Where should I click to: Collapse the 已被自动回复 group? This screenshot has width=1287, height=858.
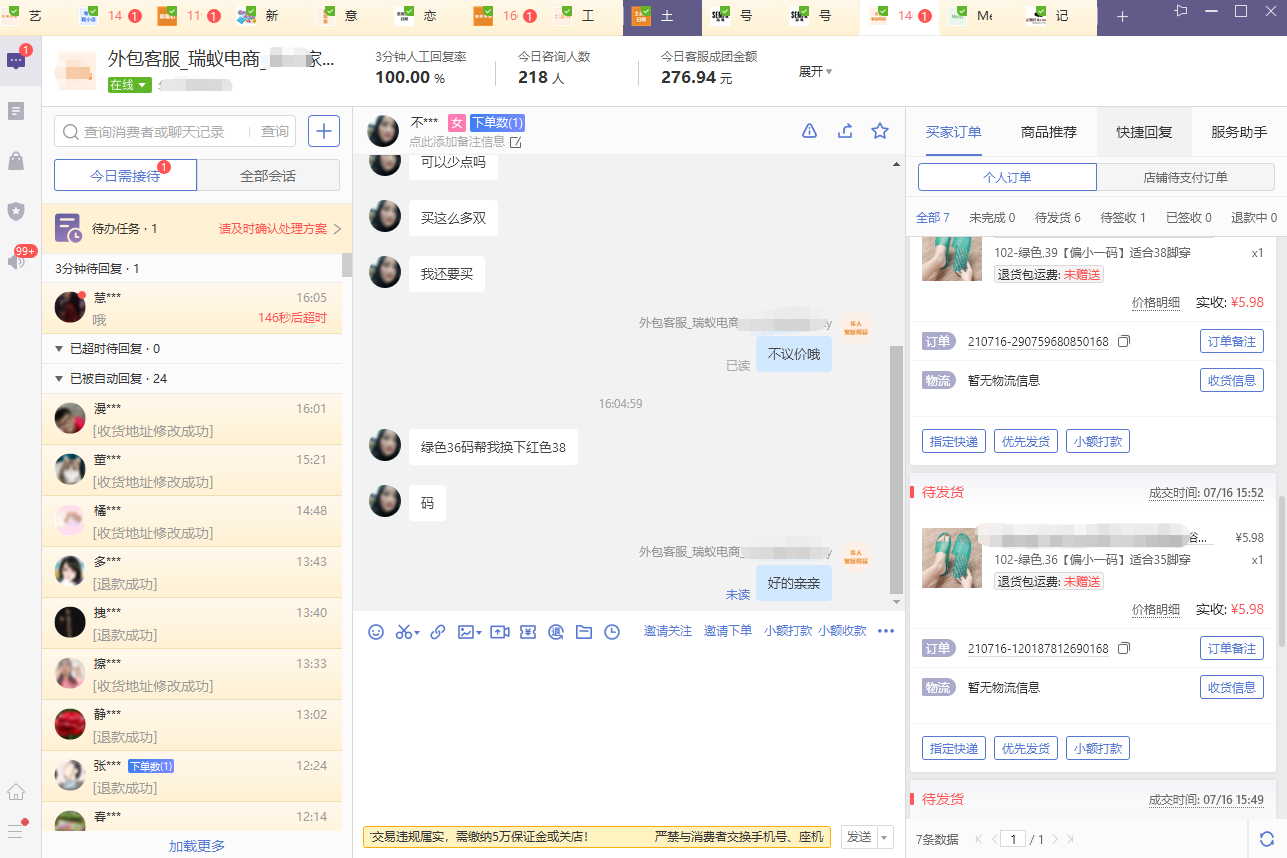(59, 379)
